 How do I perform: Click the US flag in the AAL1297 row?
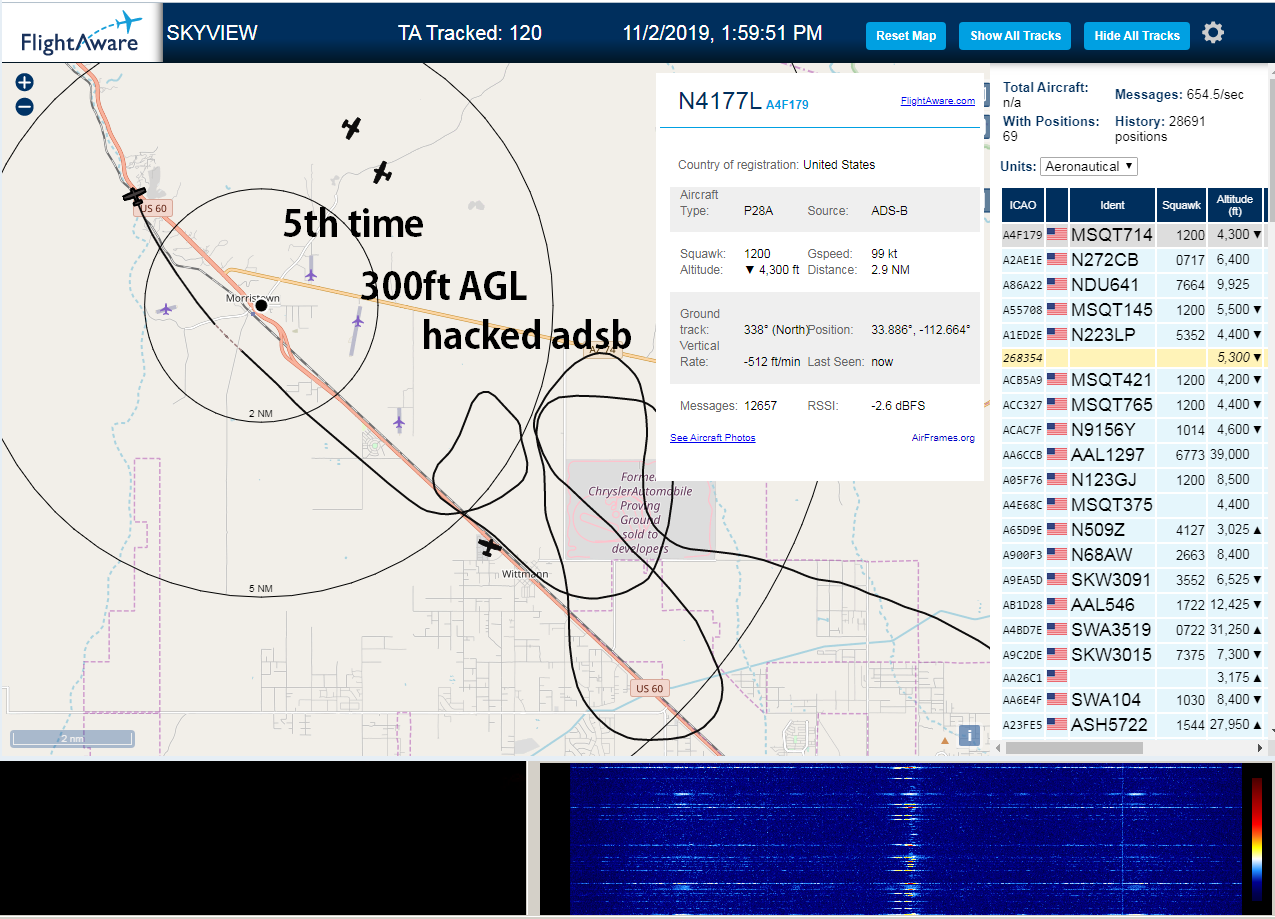tap(1056, 455)
